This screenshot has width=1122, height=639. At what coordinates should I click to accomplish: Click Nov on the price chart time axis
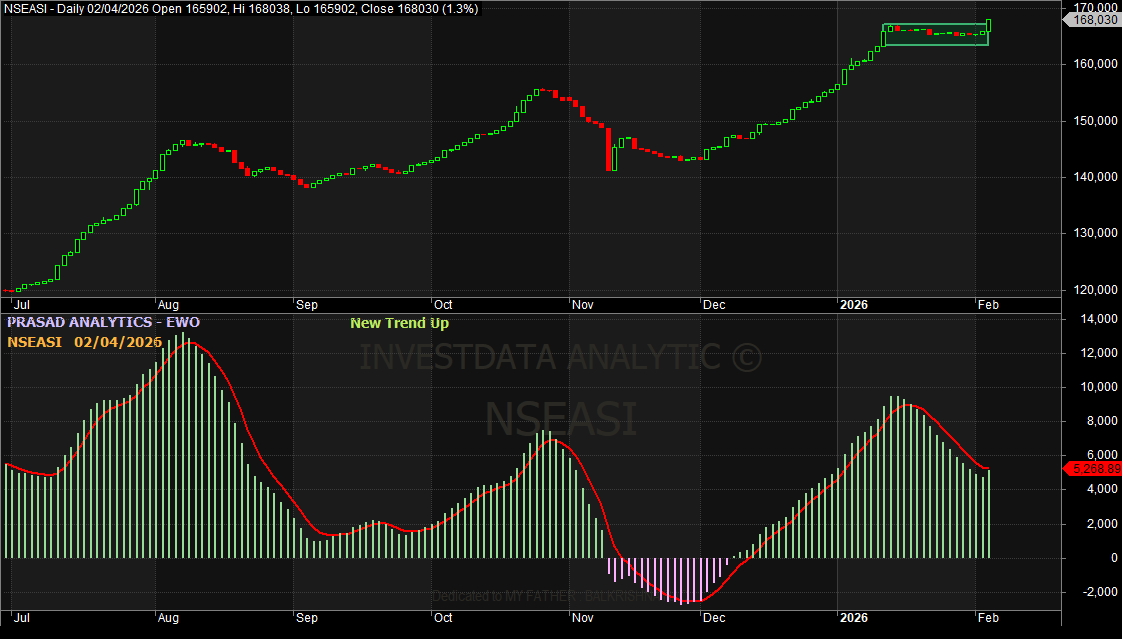point(581,303)
